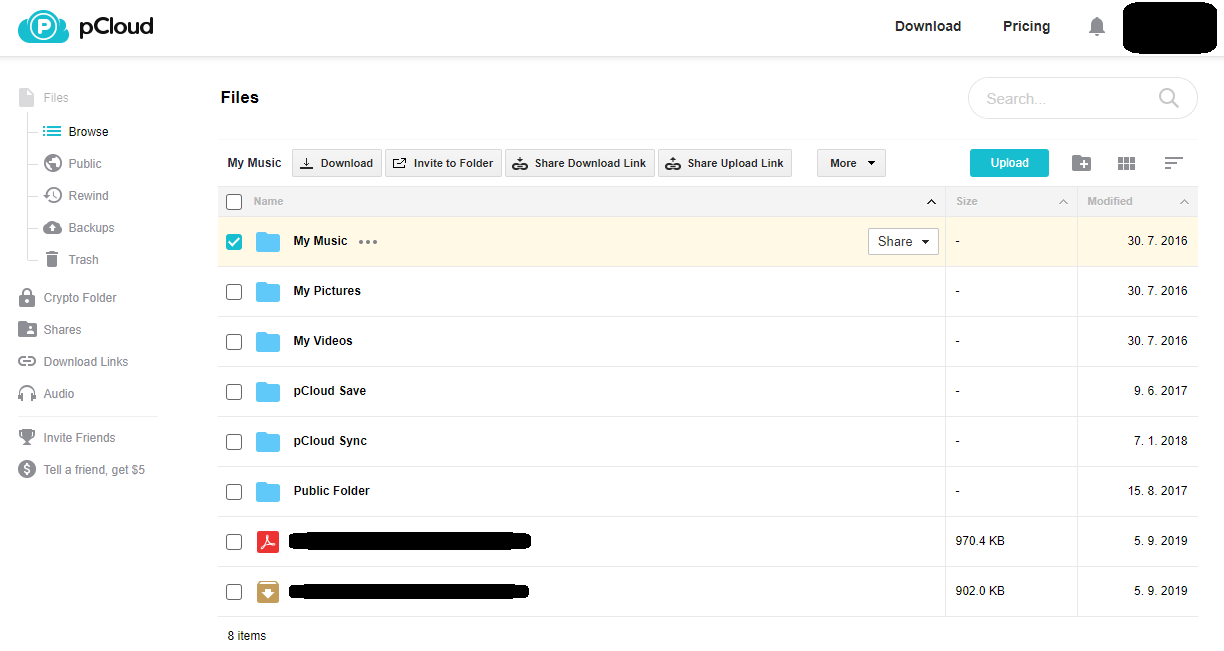
Task: Click the Public globe icon
Action: (53, 164)
